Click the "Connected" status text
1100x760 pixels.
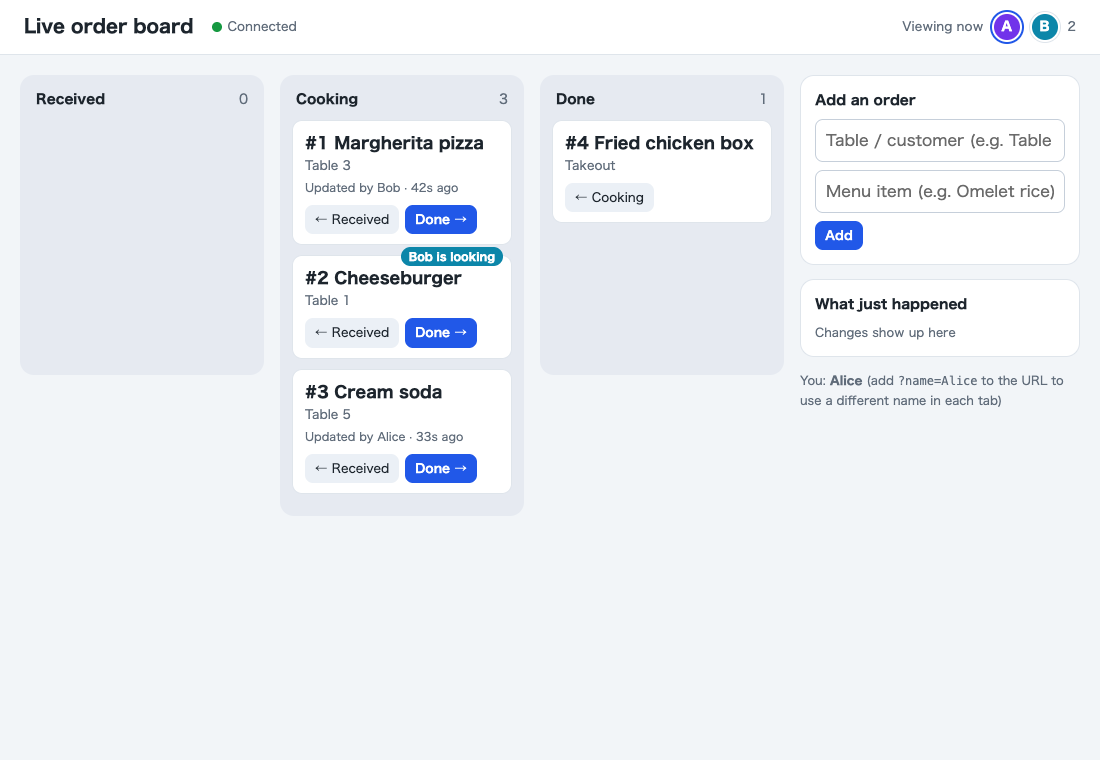click(262, 27)
